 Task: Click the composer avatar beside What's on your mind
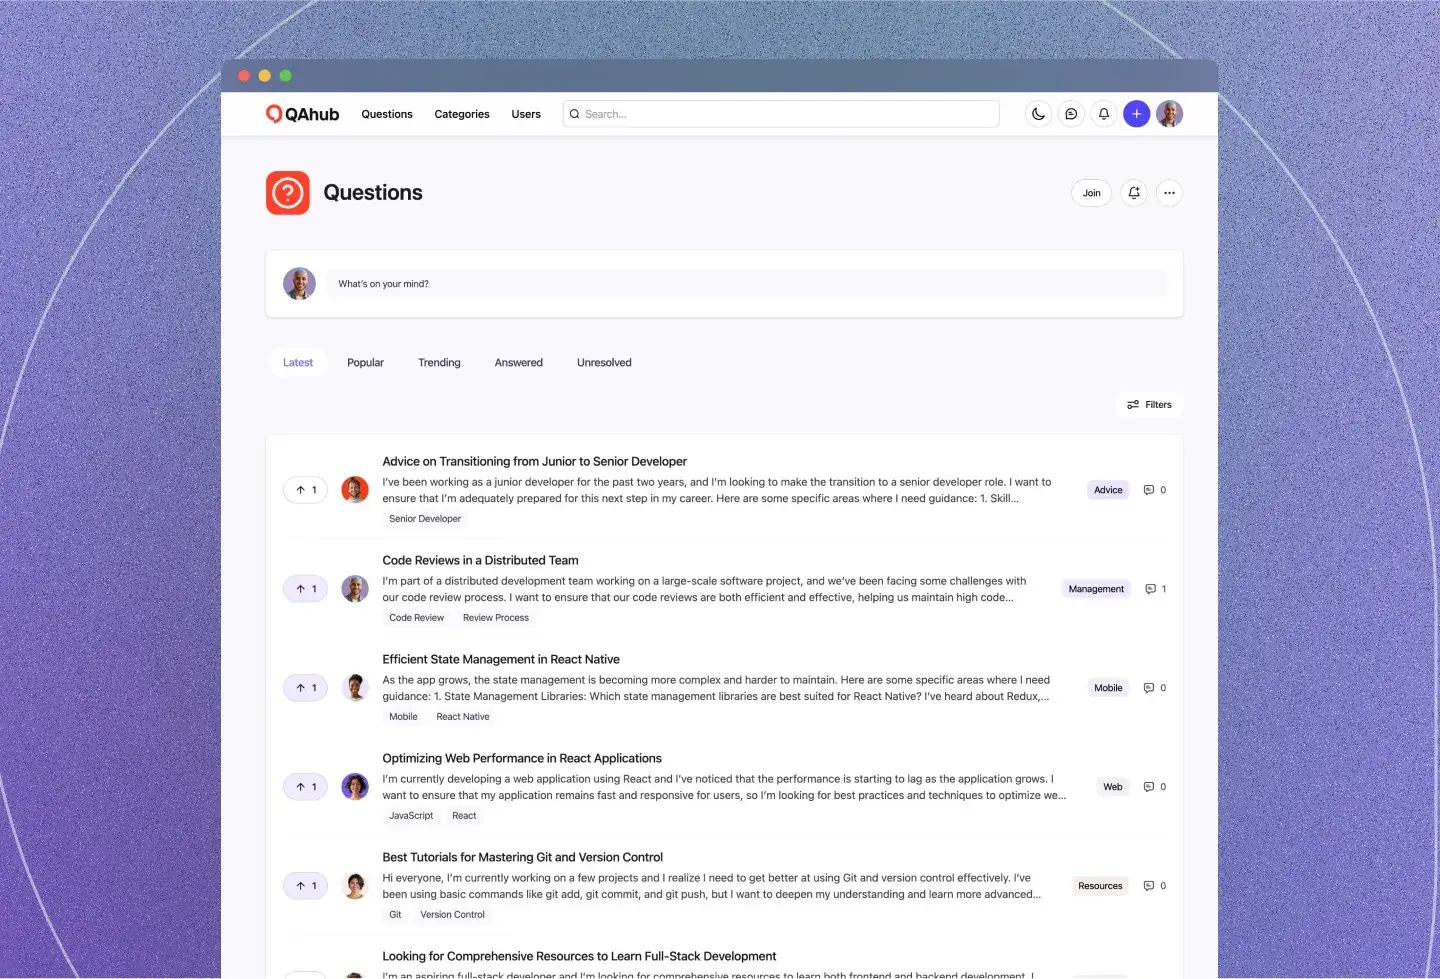tap(299, 284)
